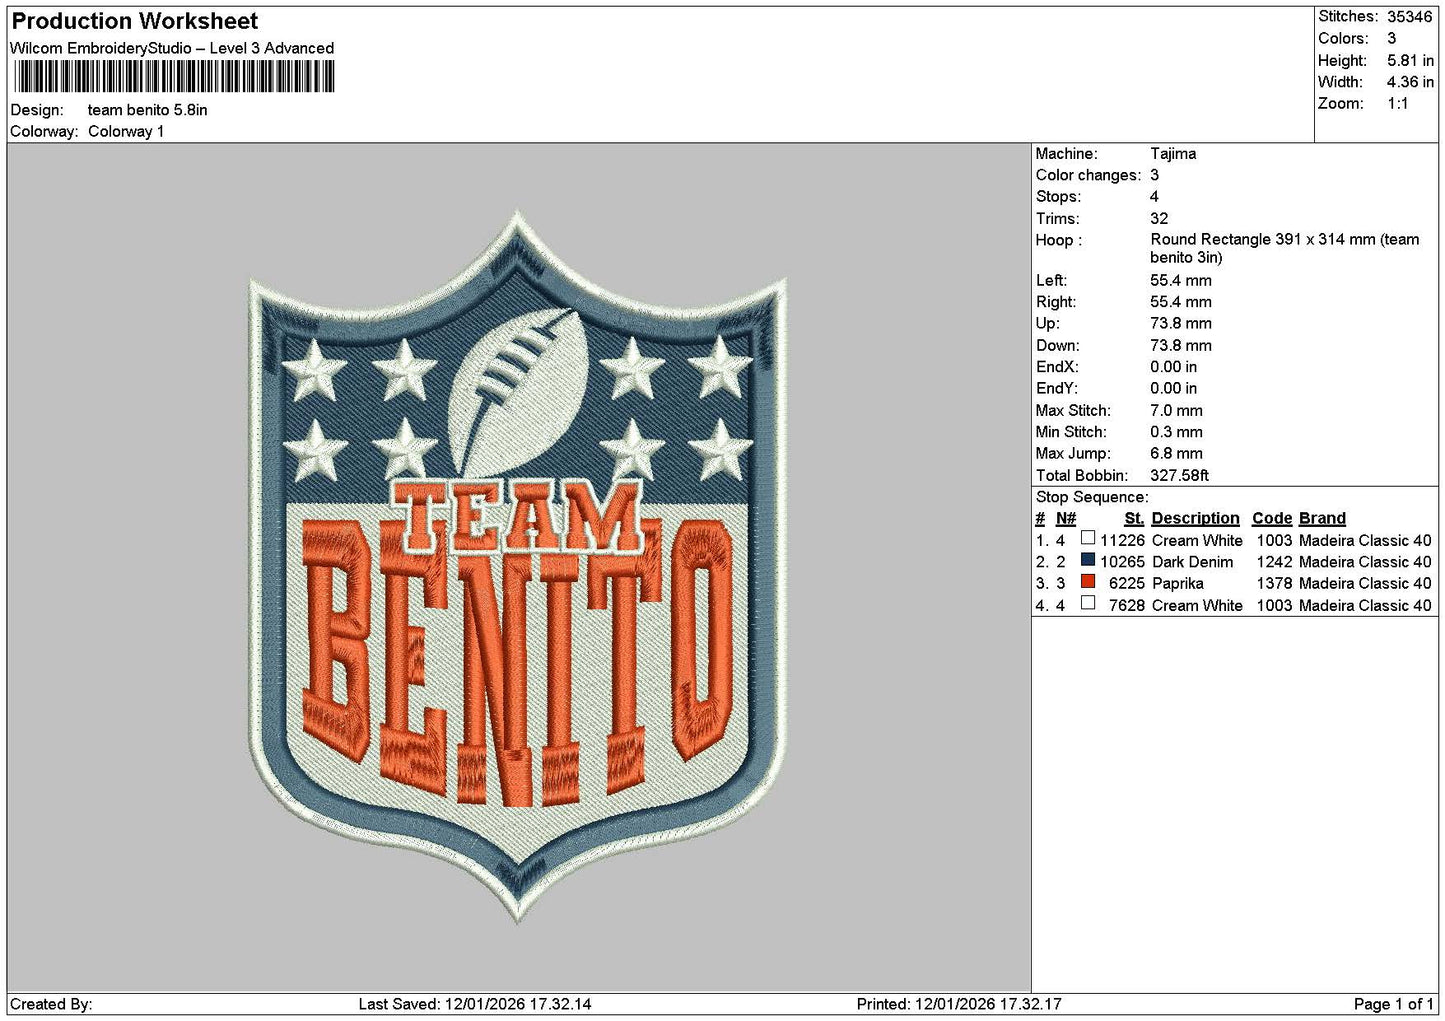Click the Up value 73.8 mm
The width and height of the screenshot is (1445, 1021).
(x=1181, y=324)
